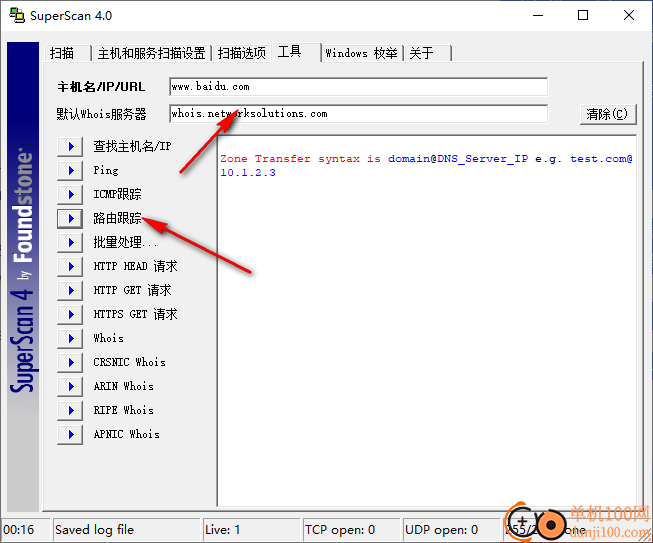This screenshot has height=543, width=653.
Task: Click the SuperScan app icon in title bar
Action: 17,15
